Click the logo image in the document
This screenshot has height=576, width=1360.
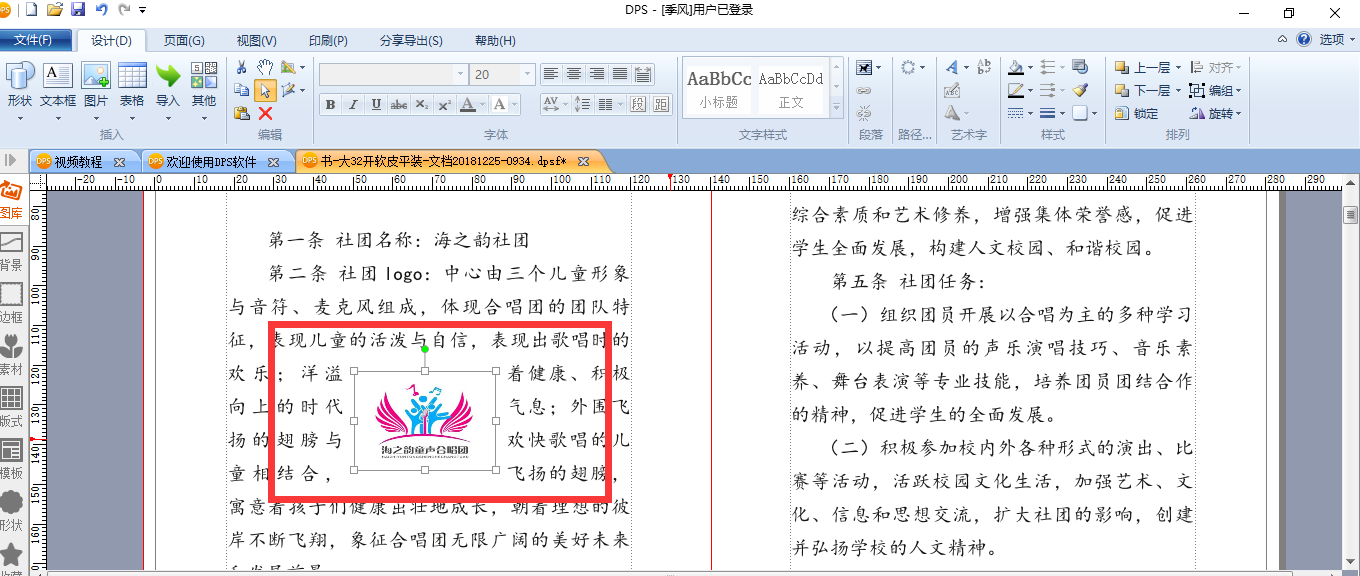[x=425, y=420]
